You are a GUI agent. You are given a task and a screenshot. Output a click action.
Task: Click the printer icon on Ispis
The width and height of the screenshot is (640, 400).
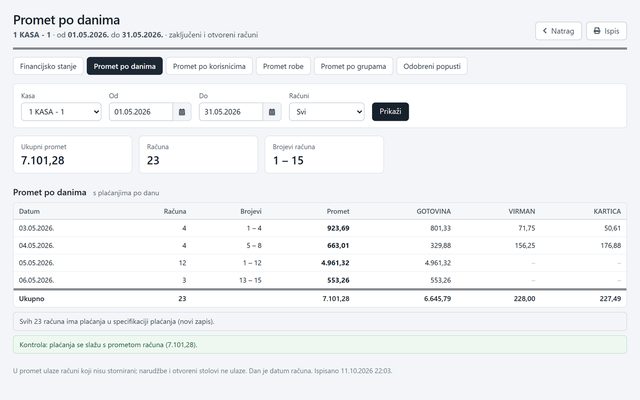pos(597,31)
